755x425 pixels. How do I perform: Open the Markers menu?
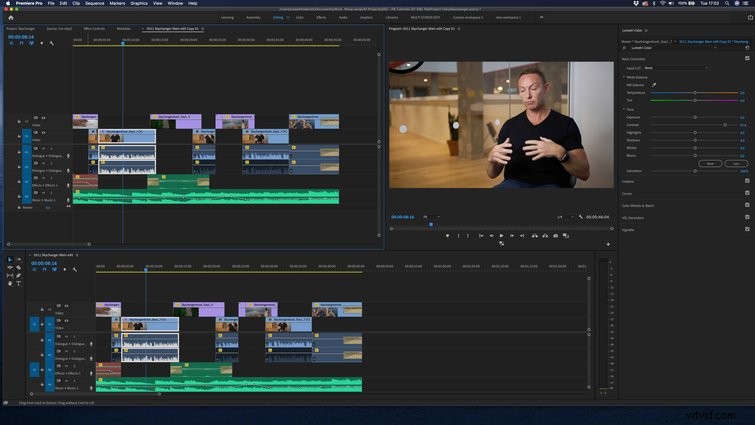117,3
